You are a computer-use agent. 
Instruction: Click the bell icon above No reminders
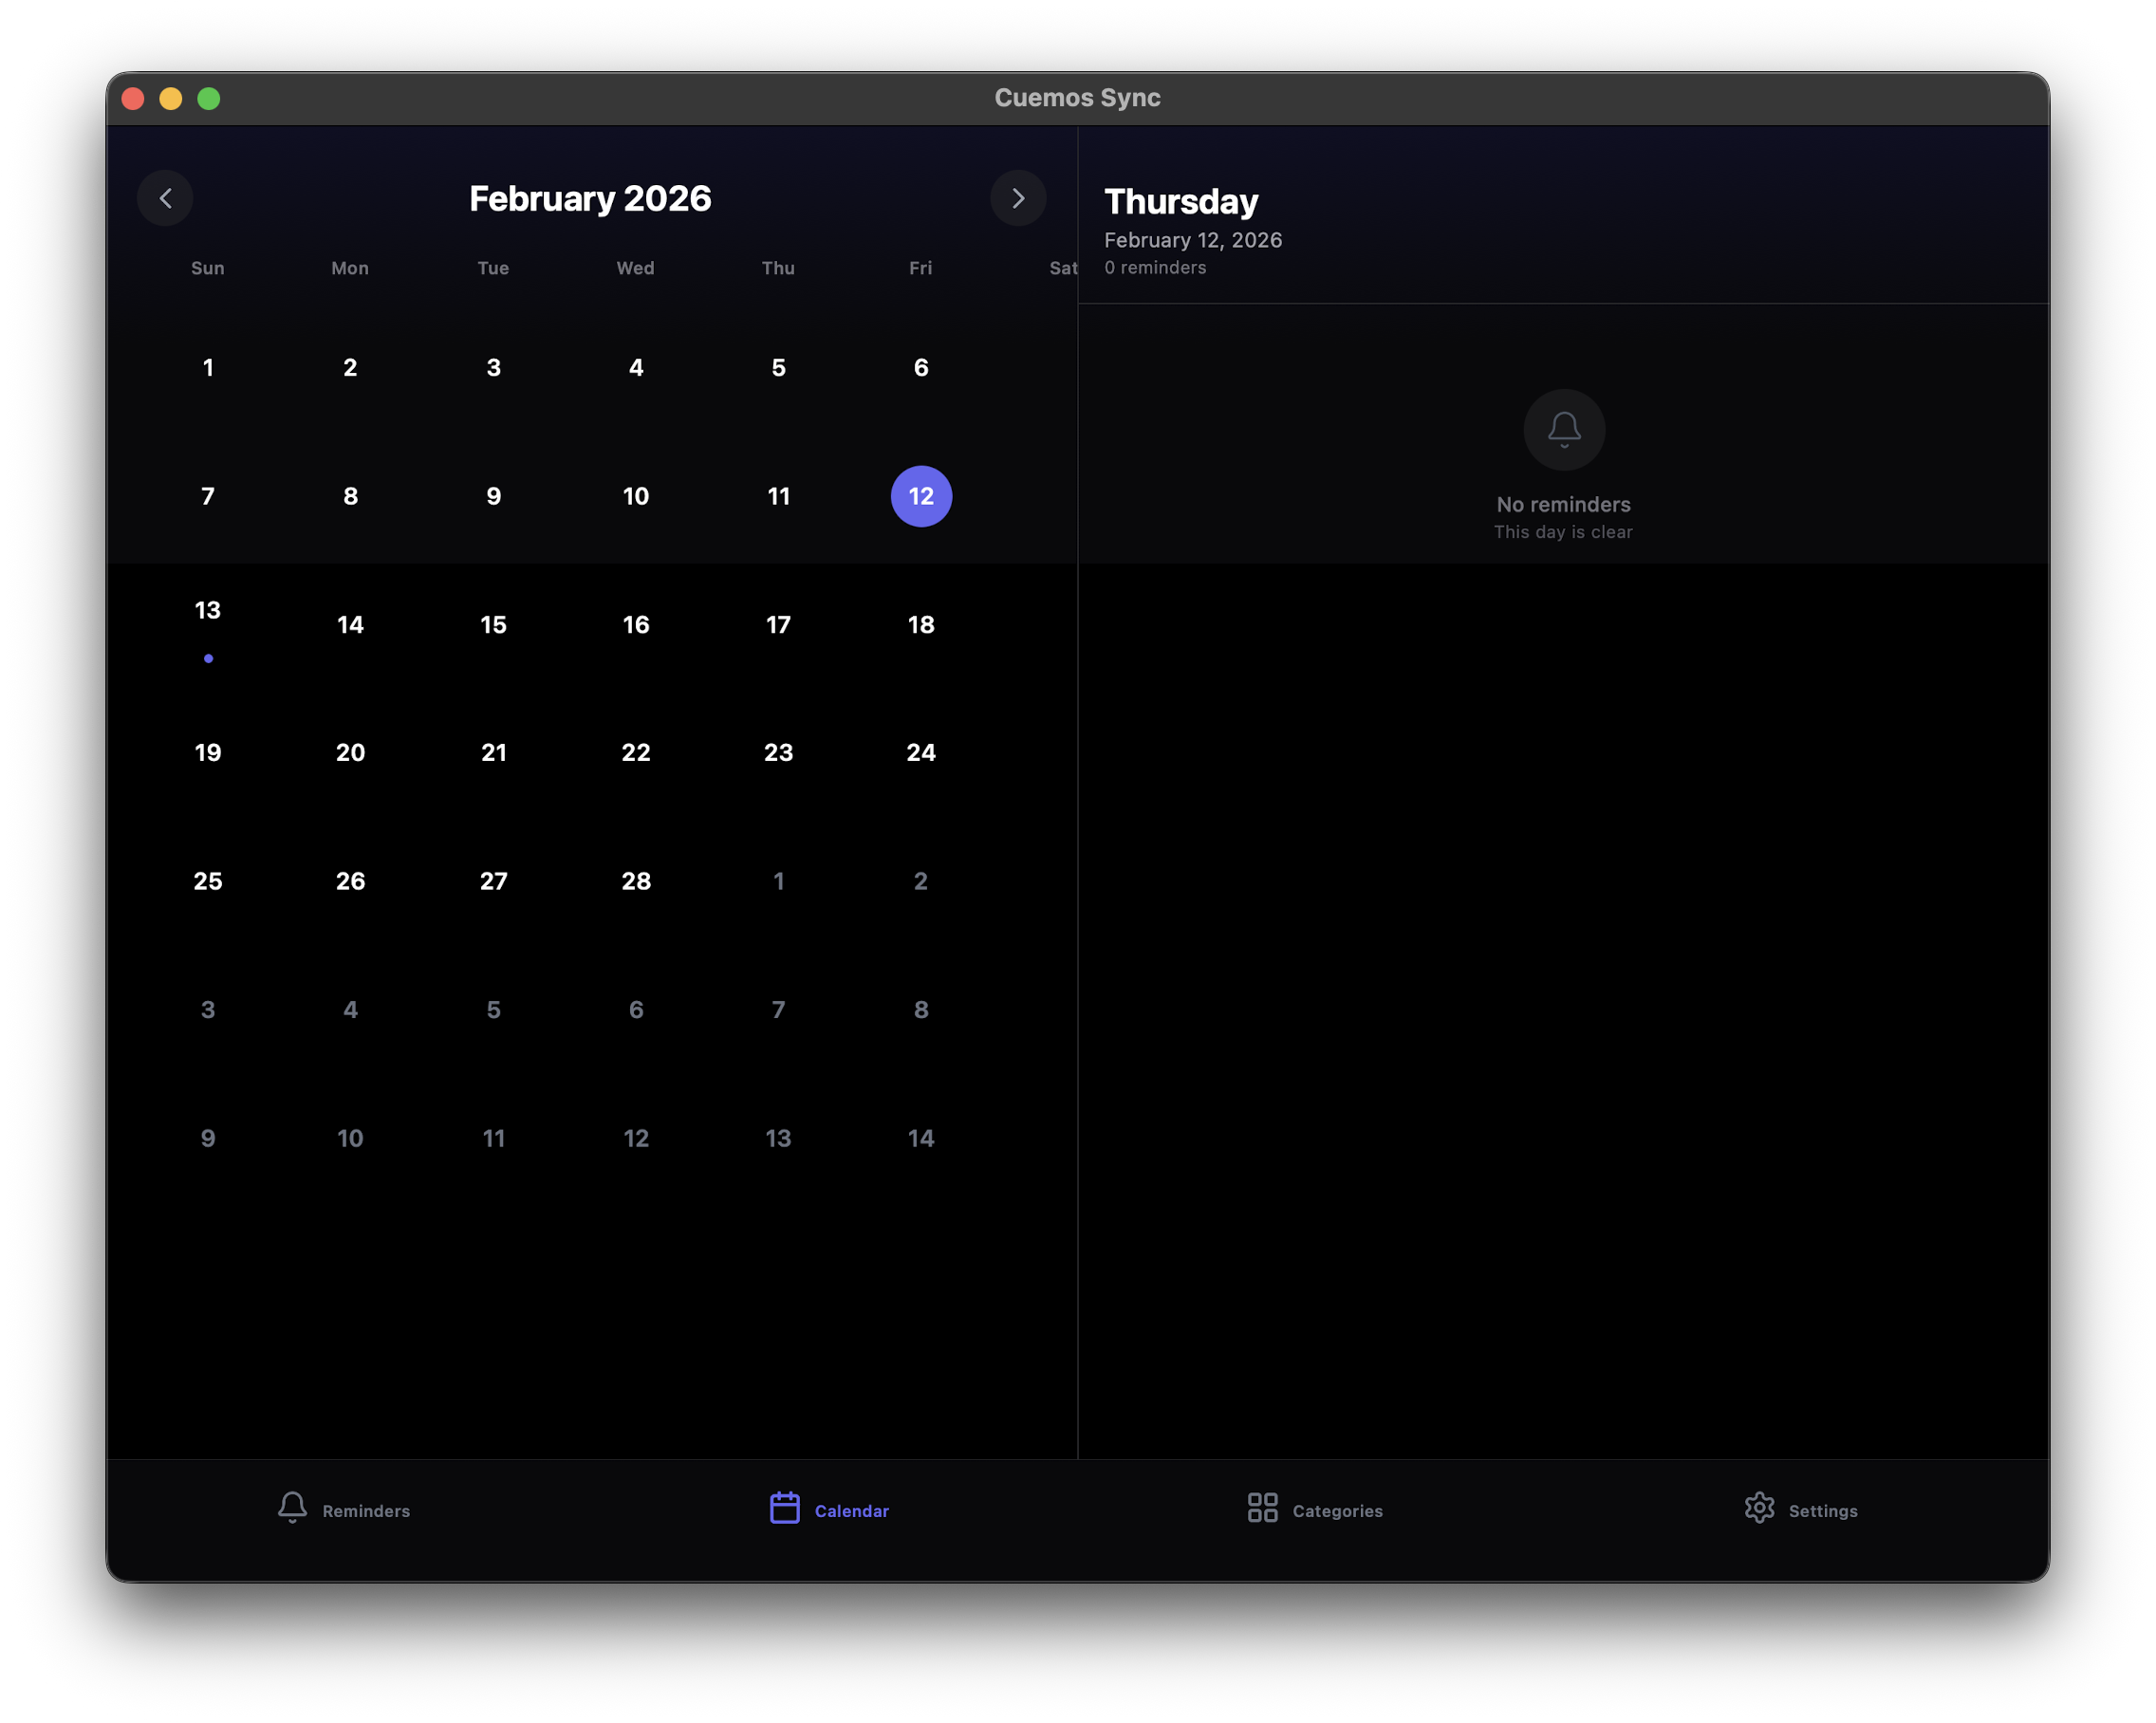1563,429
